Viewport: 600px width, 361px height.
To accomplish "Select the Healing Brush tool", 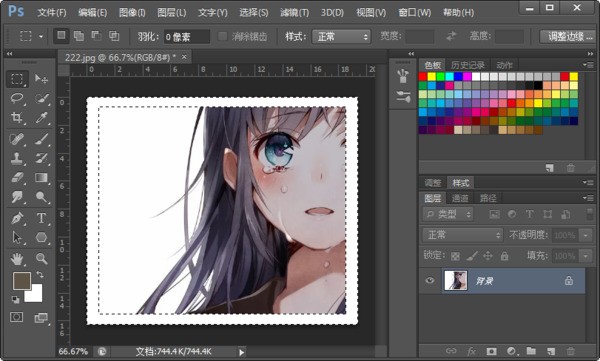I will click(17, 139).
